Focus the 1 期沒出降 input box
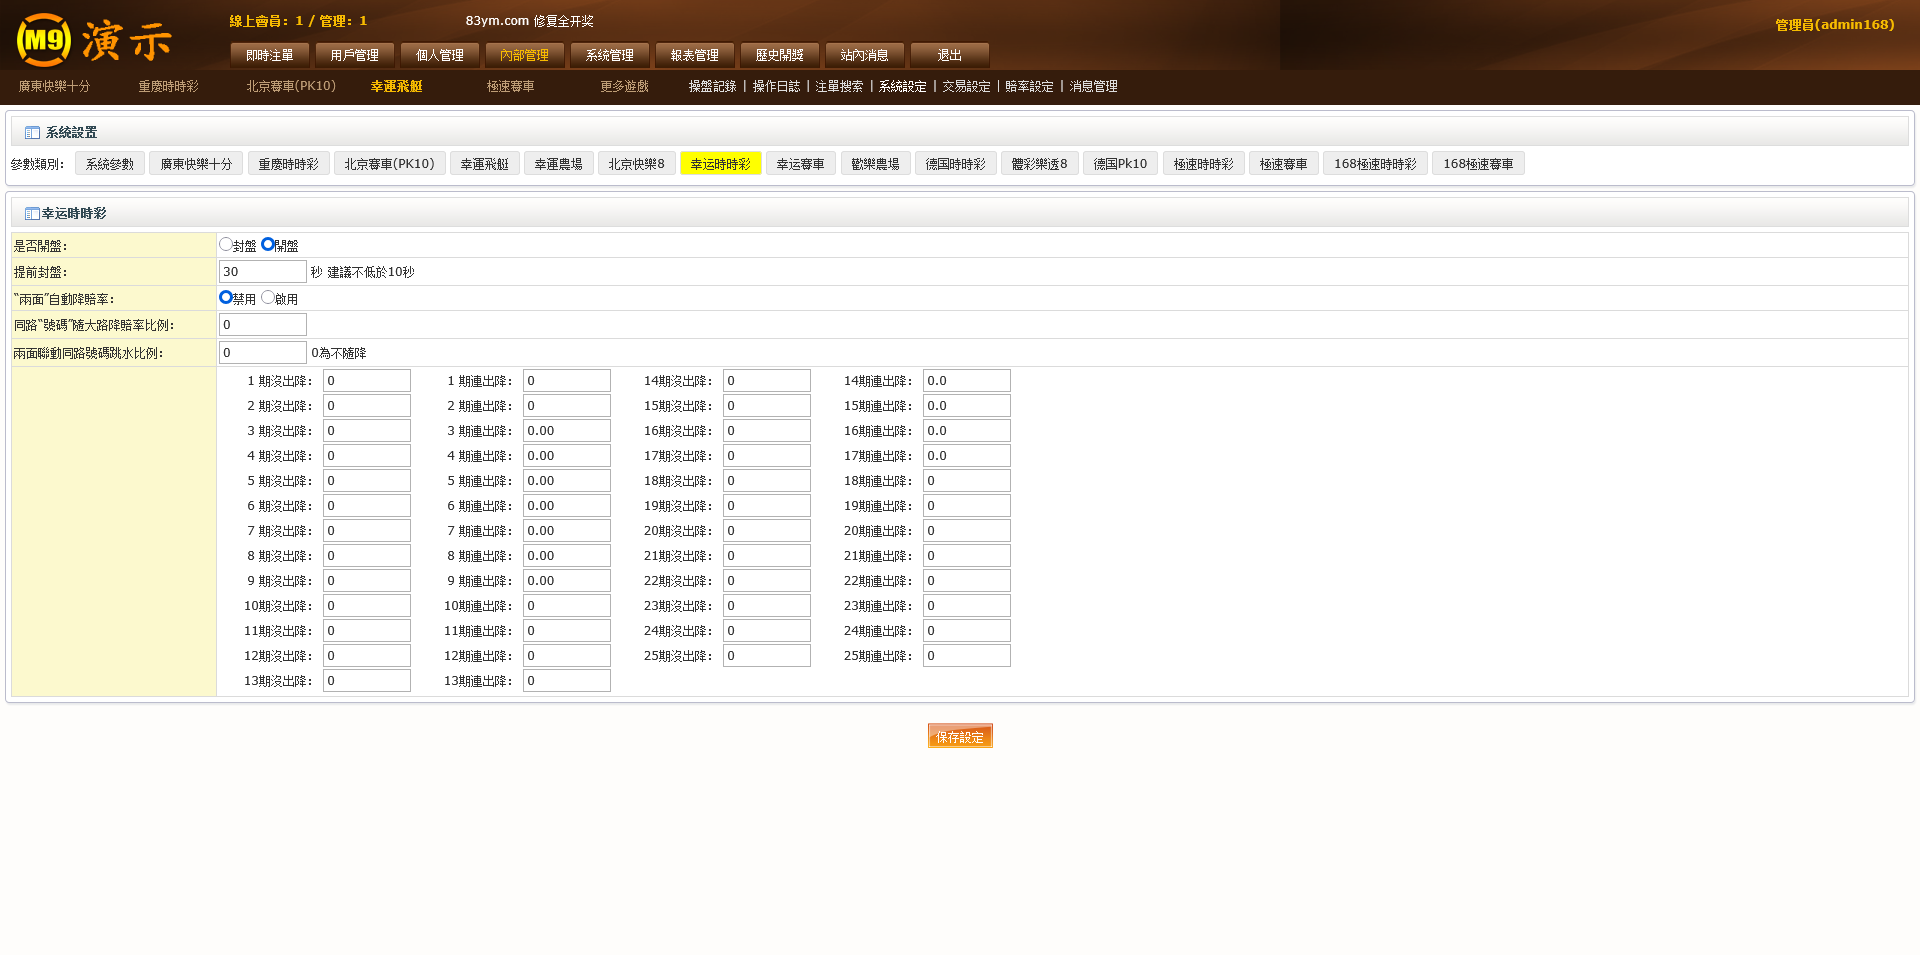 (366, 381)
